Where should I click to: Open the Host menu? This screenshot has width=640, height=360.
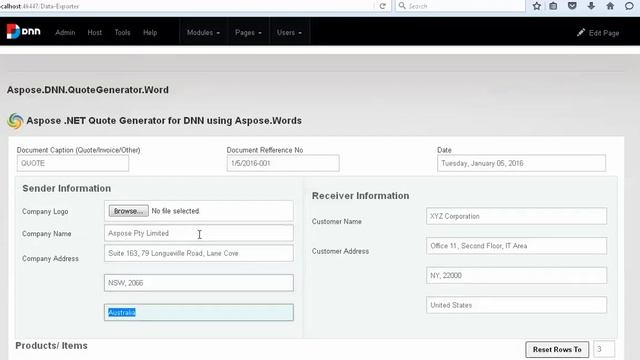click(x=95, y=32)
